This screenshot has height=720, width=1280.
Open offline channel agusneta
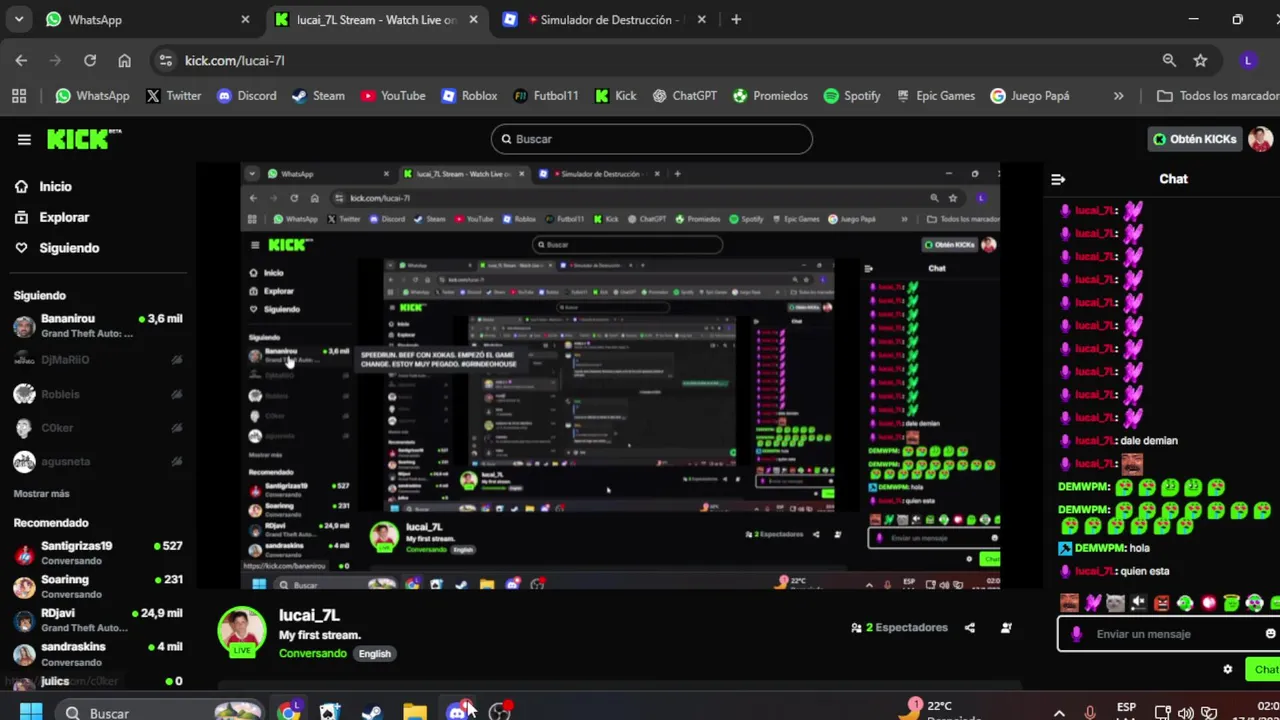pyautogui.click(x=97, y=462)
